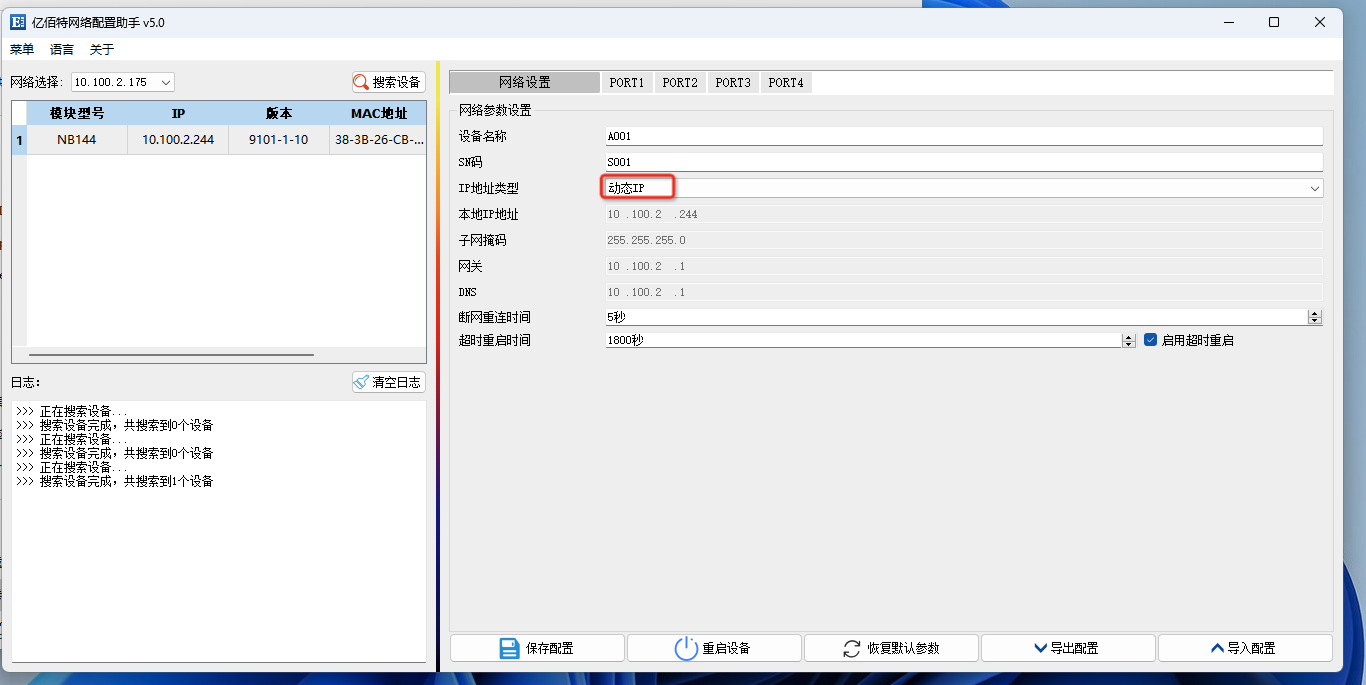
Task: Click the device list horizontal scrollbar
Action: 171,354
